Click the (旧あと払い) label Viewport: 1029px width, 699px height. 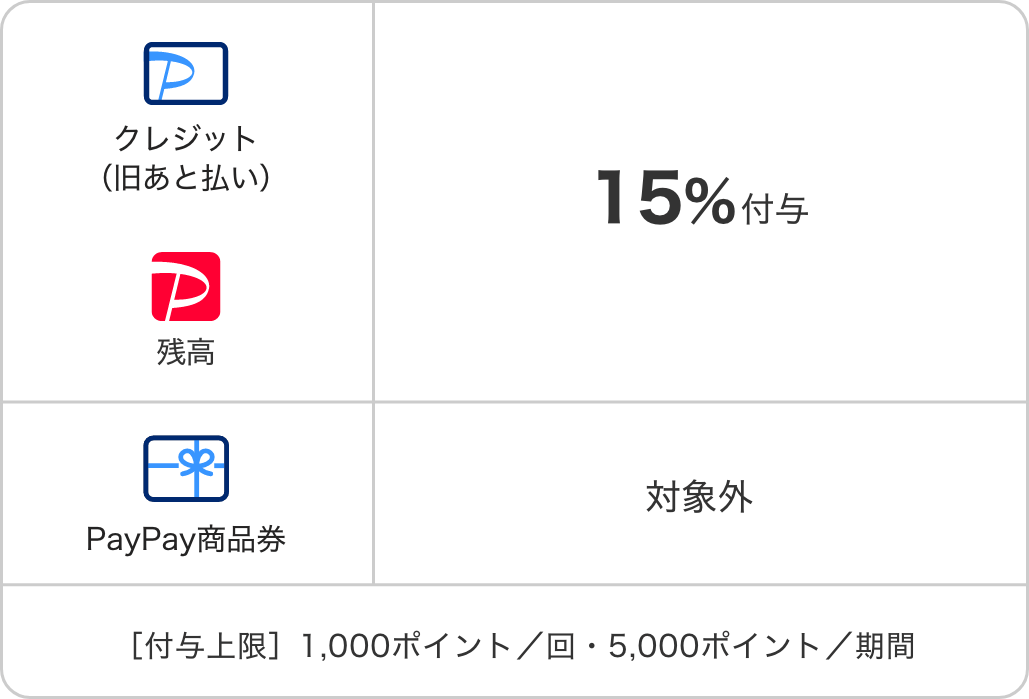pyautogui.click(x=186, y=177)
